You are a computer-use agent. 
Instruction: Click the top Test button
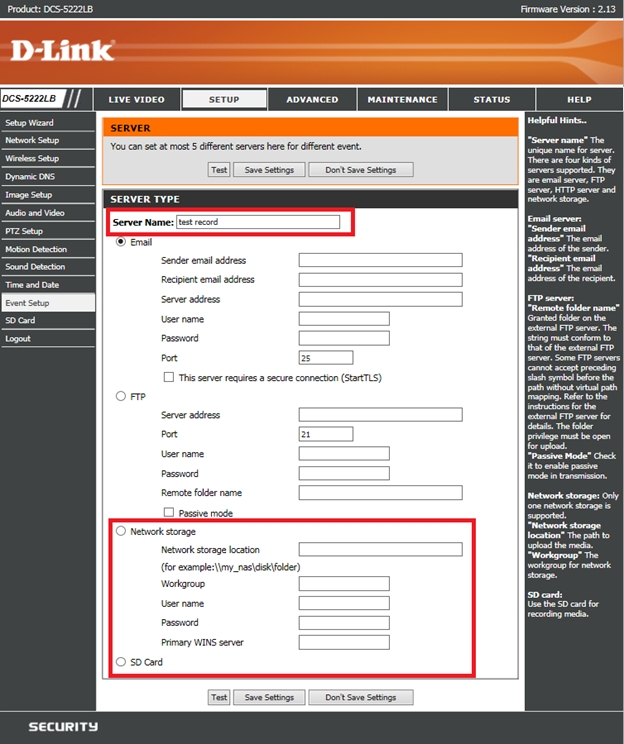tap(218, 170)
